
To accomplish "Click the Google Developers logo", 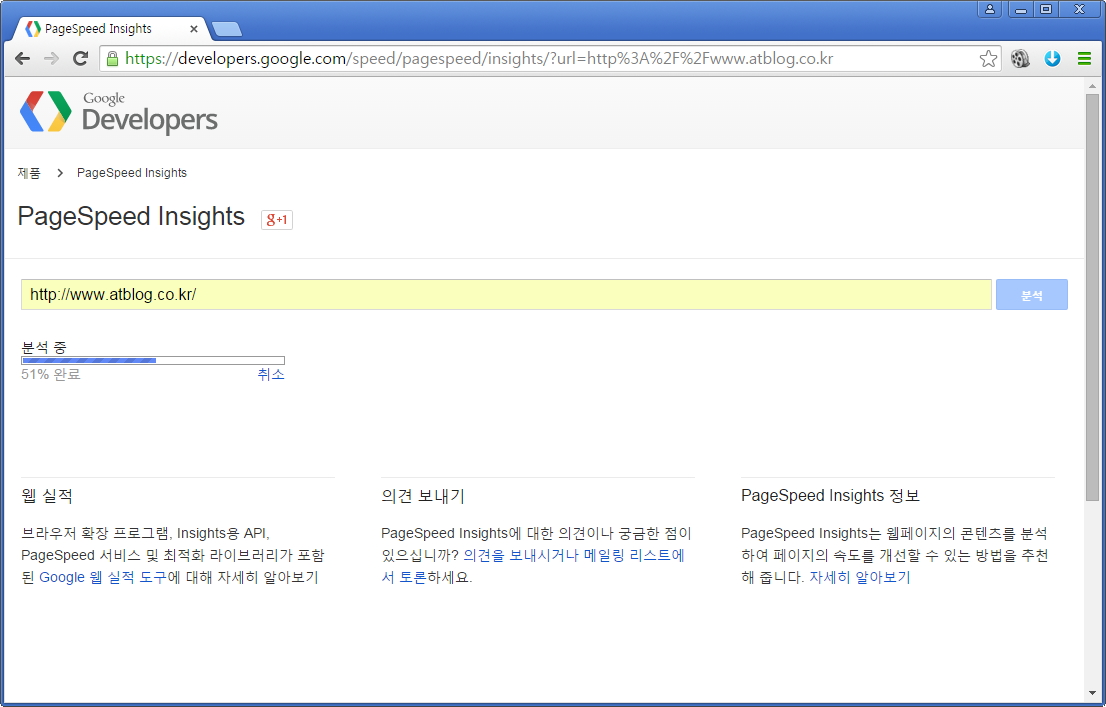I will pyautogui.click(x=119, y=112).
